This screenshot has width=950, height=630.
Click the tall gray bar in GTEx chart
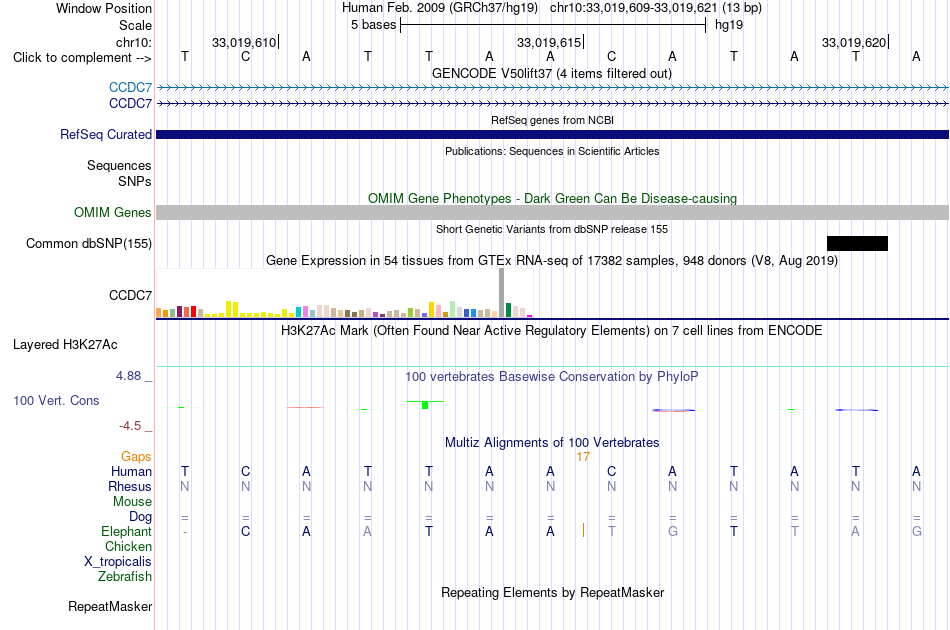point(502,293)
